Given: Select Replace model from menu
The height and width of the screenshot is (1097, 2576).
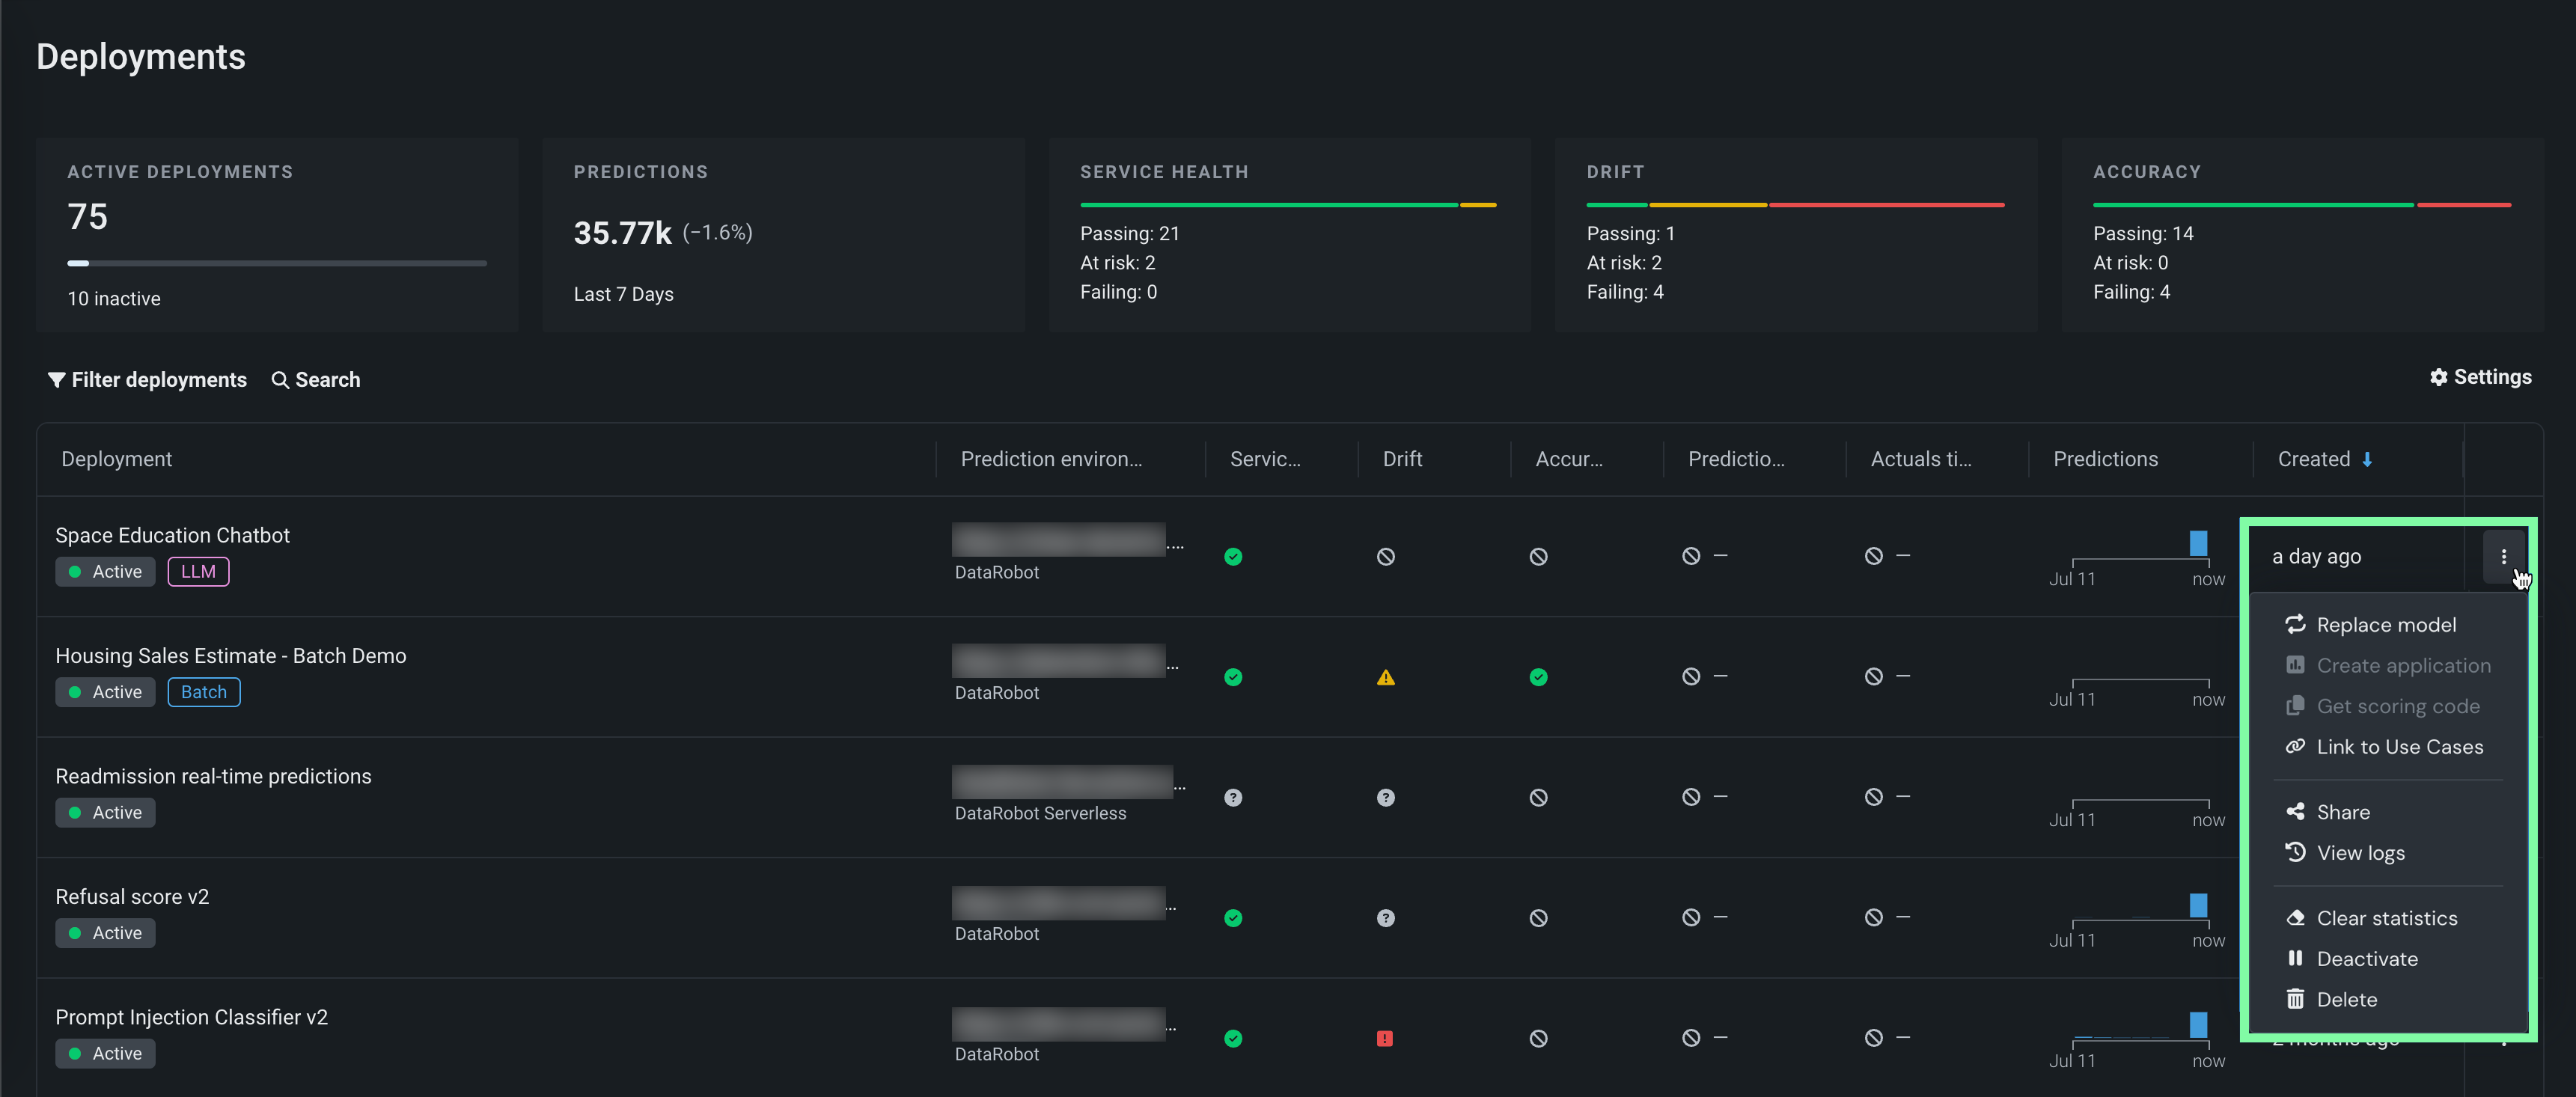Looking at the screenshot, I should pos(2385,624).
